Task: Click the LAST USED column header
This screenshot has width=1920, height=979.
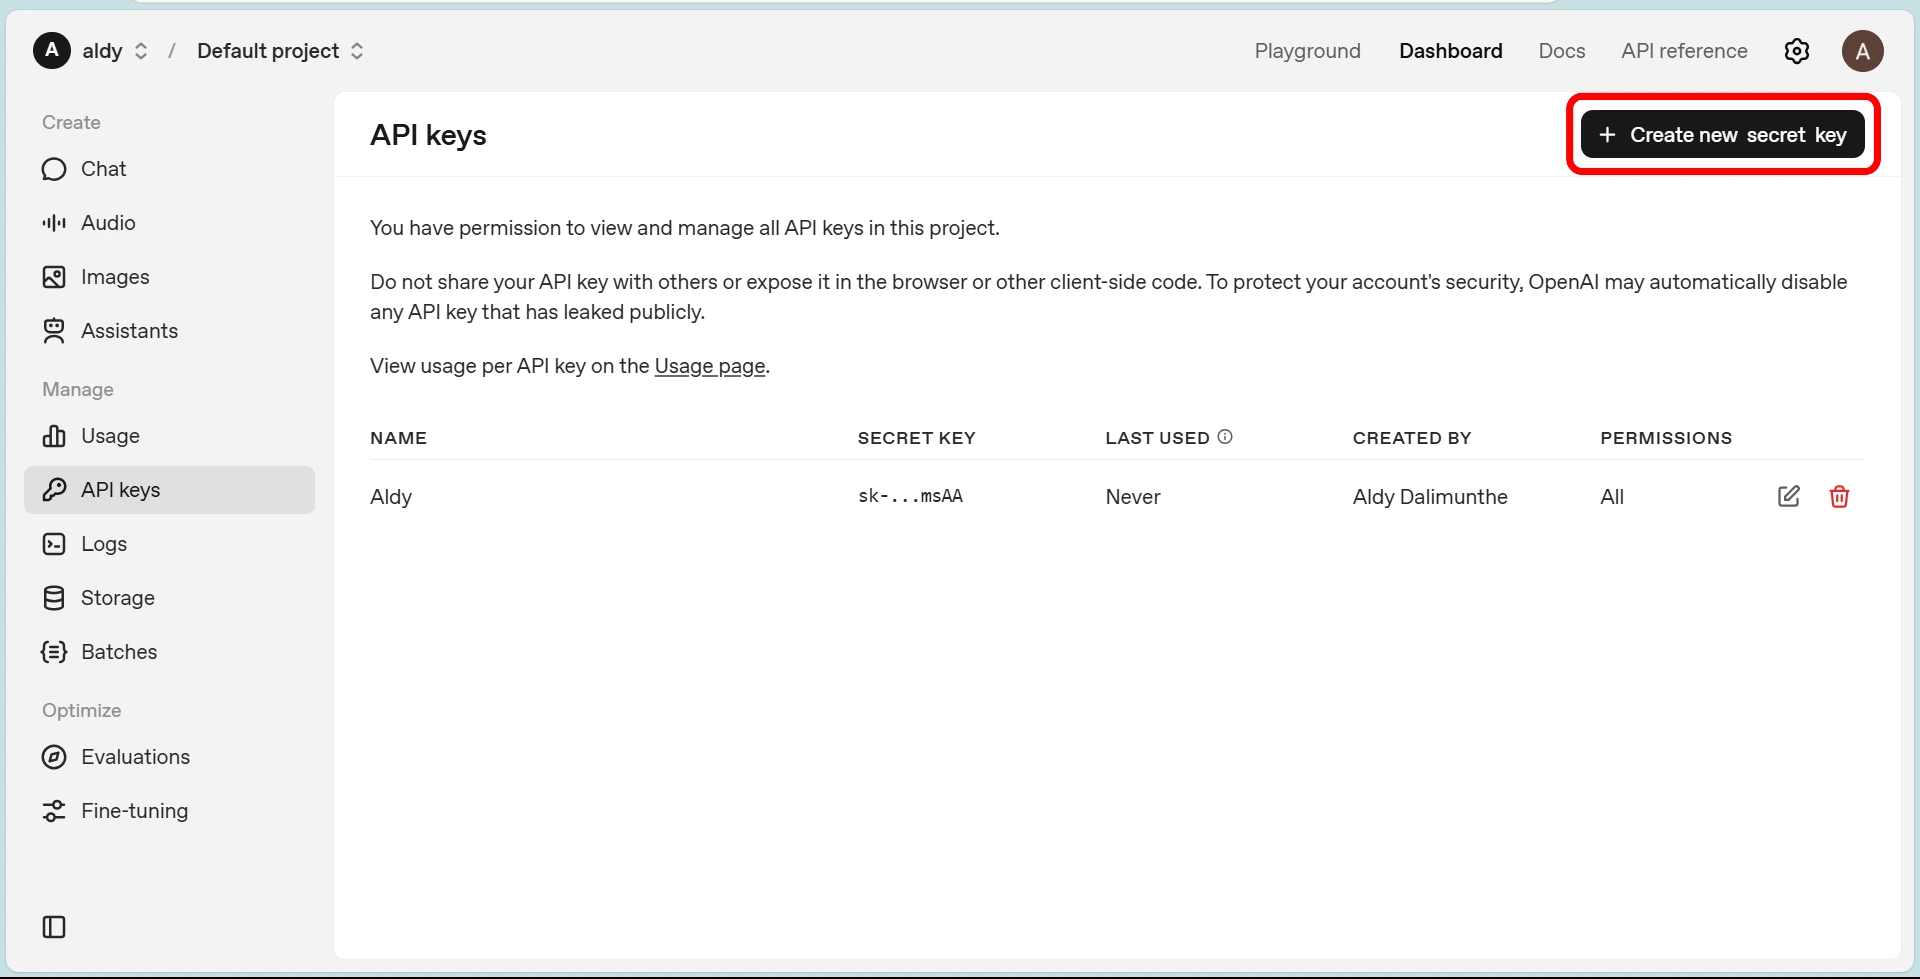Action: coord(1157,438)
